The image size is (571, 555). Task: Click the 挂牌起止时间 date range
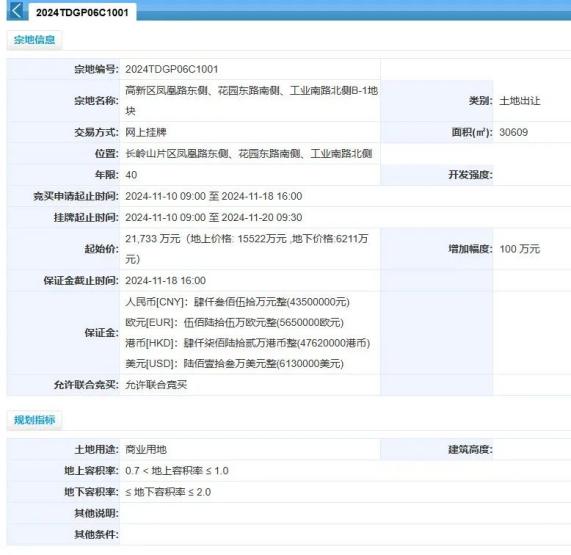click(x=214, y=217)
